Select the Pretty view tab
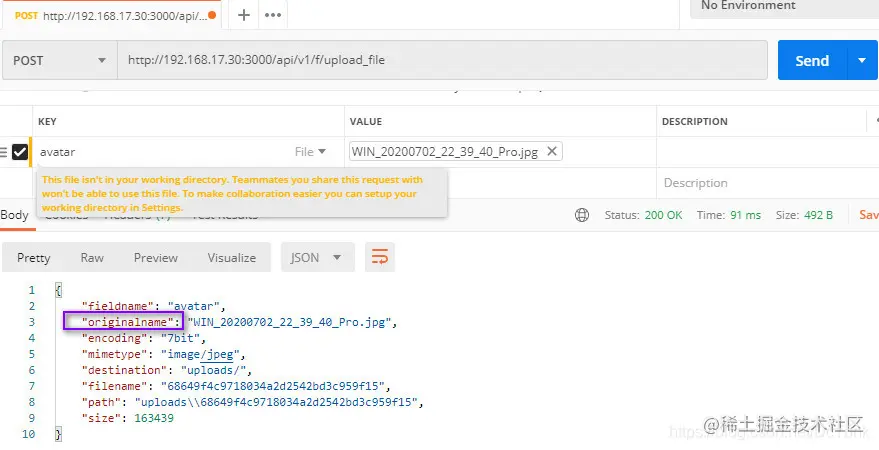This screenshot has width=879, height=450. tap(34, 258)
